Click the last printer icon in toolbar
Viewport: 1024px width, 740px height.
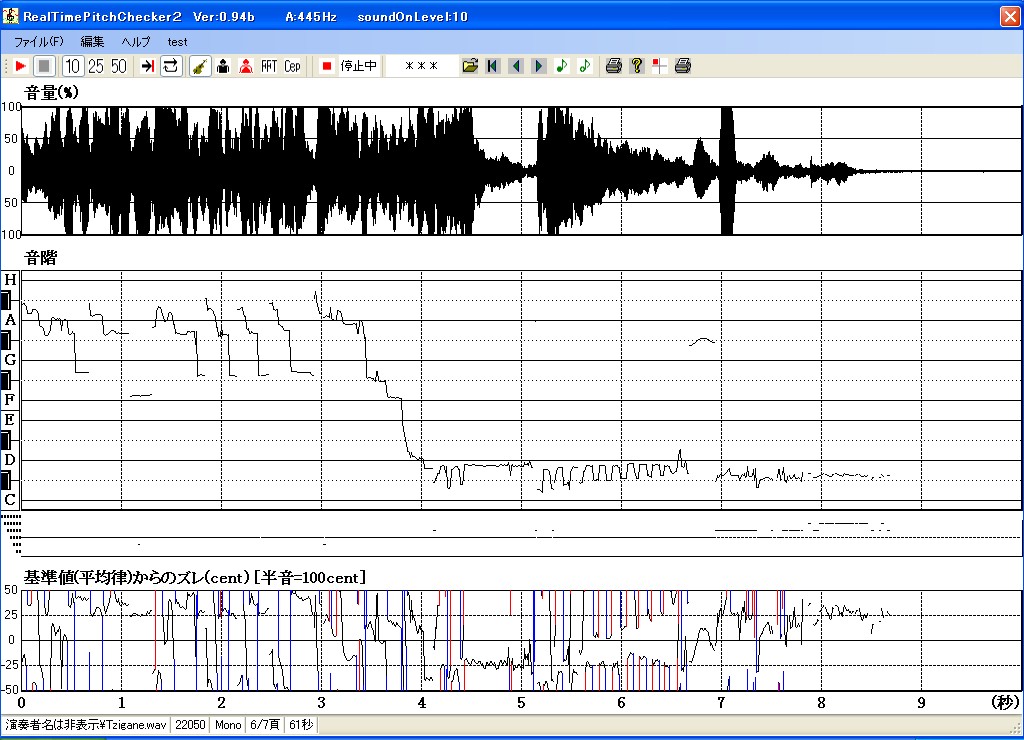(682, 66)
